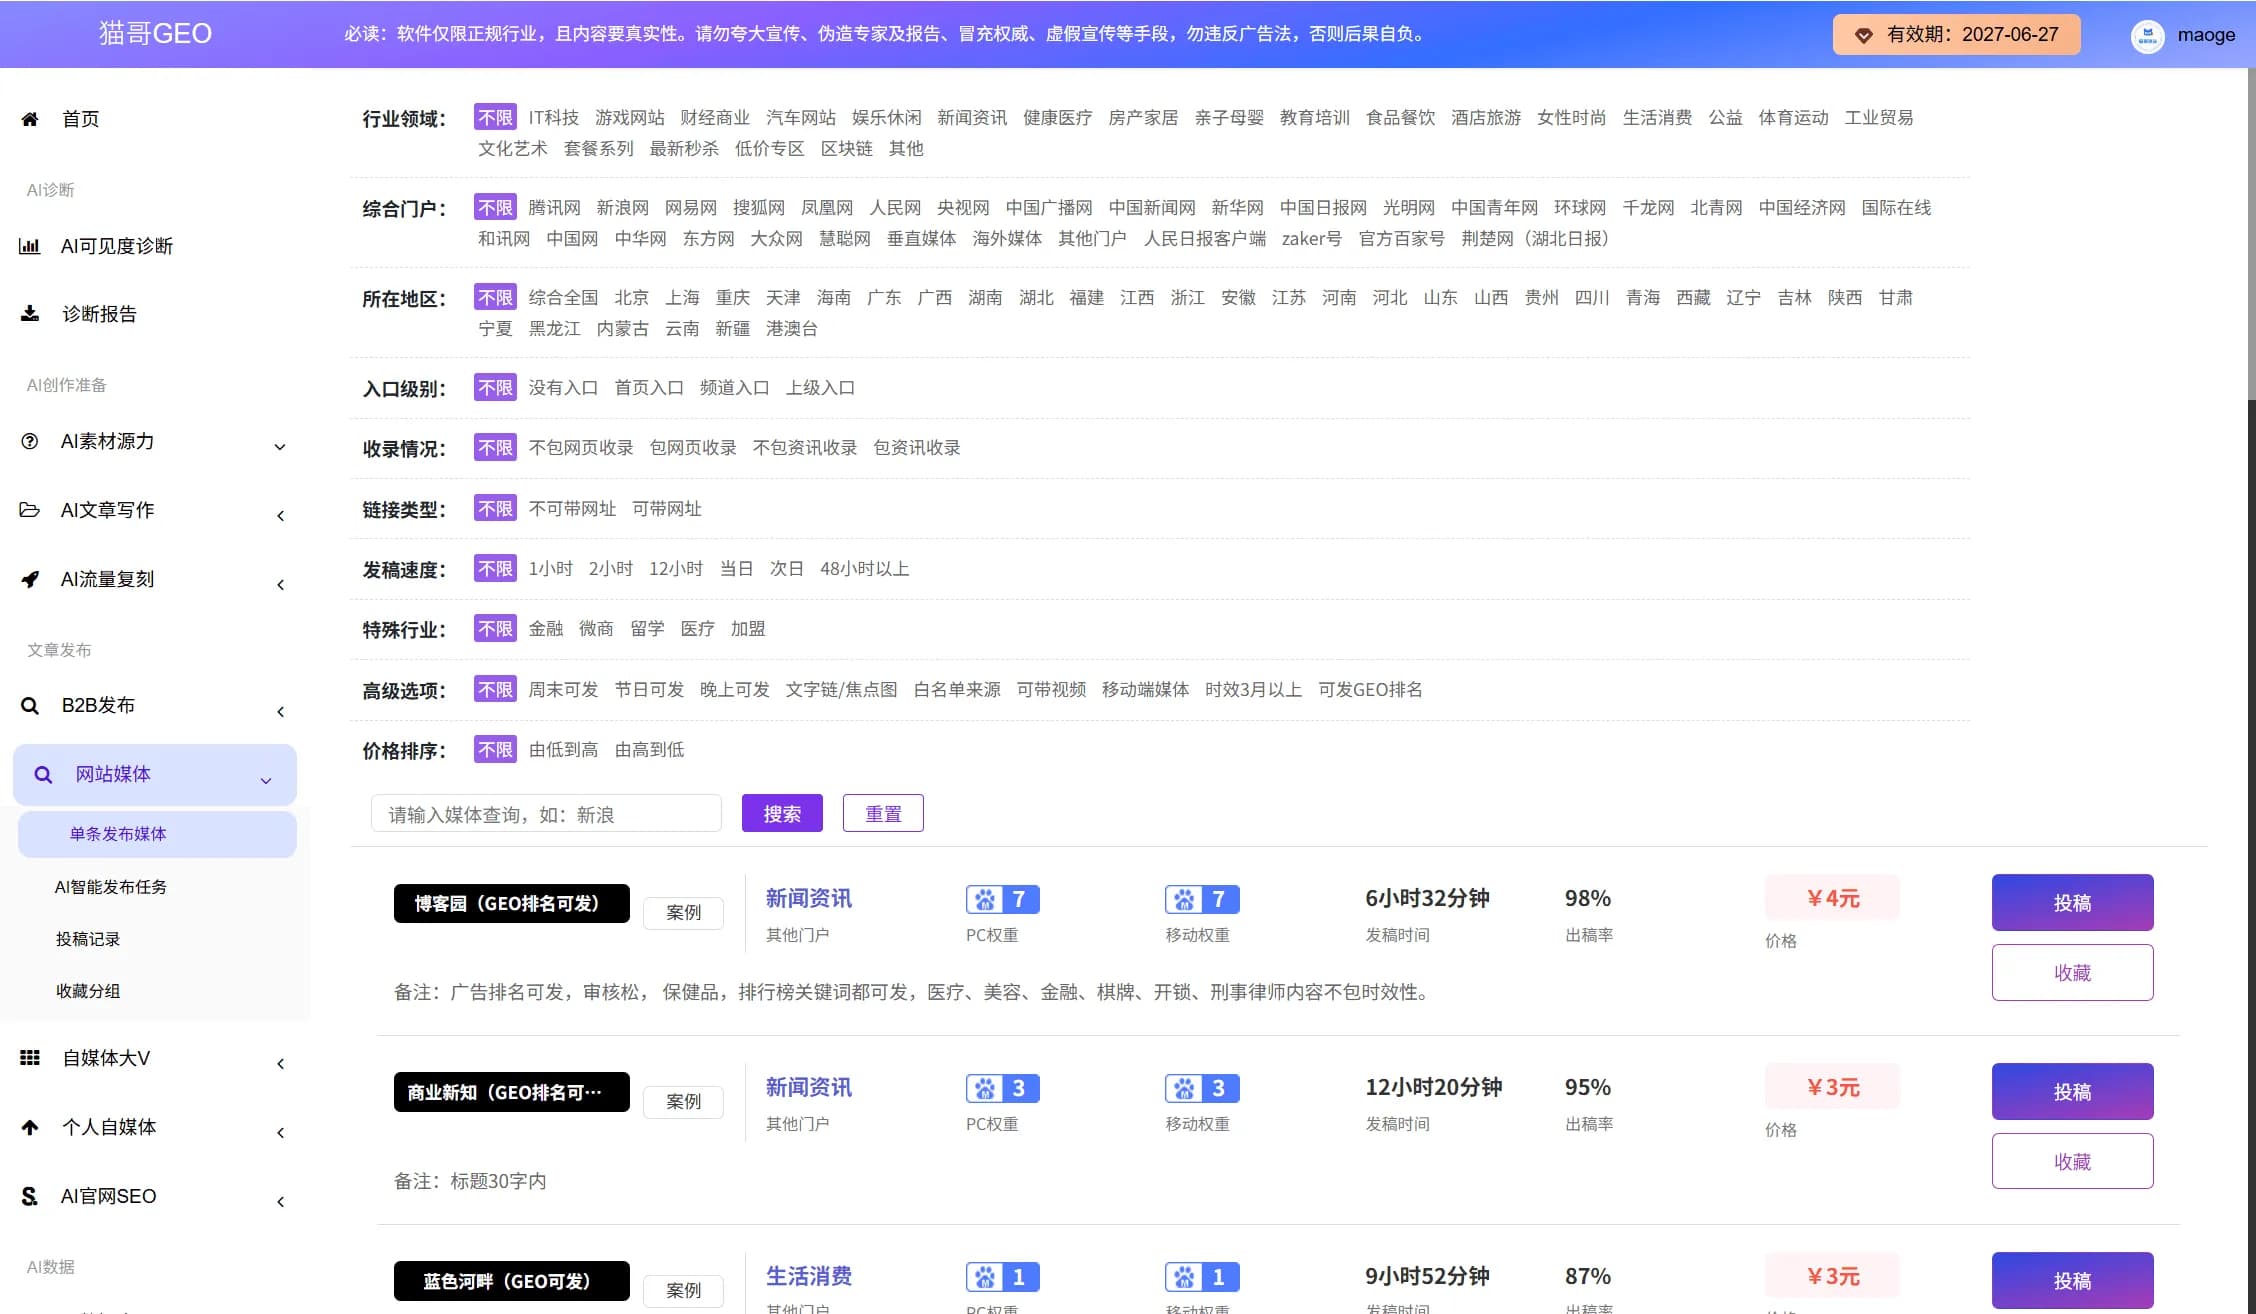2256x1314 pixels.
Task: Select 不限 in the 价格排序 filter
Action: click(x=495, y=750)
